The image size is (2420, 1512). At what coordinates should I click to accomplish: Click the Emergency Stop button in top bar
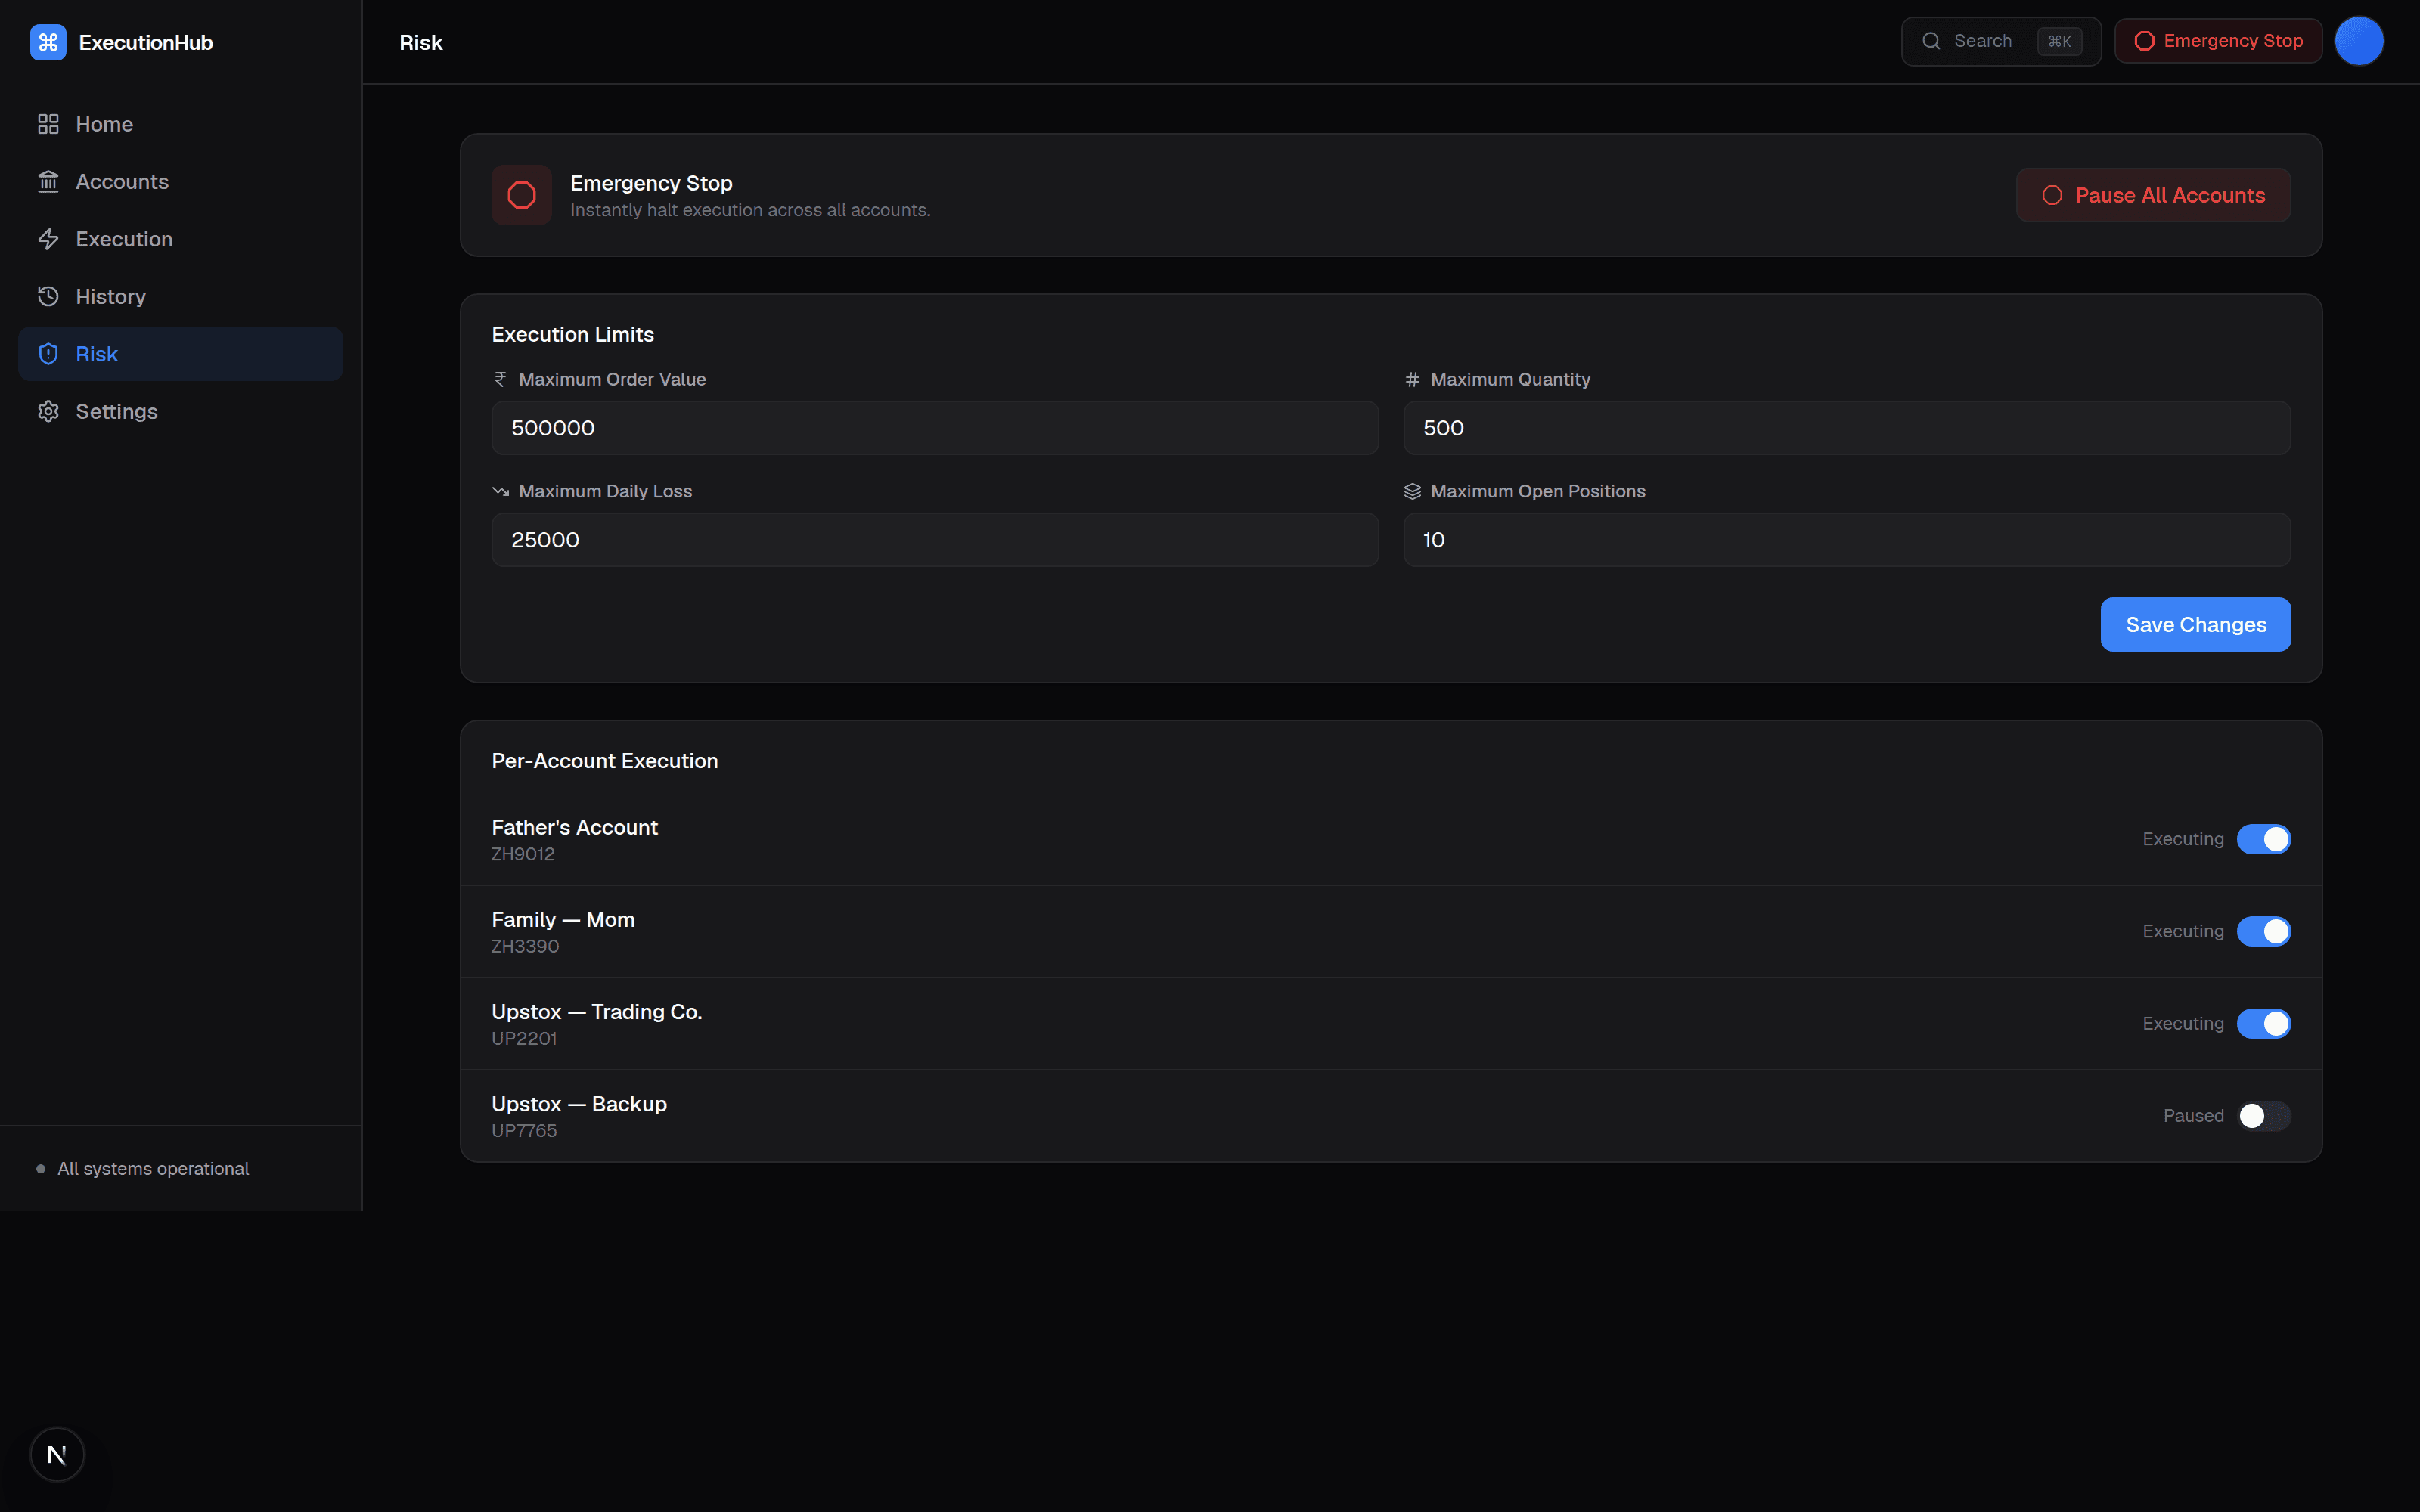pyautogui.click(x=2218, y=41)
